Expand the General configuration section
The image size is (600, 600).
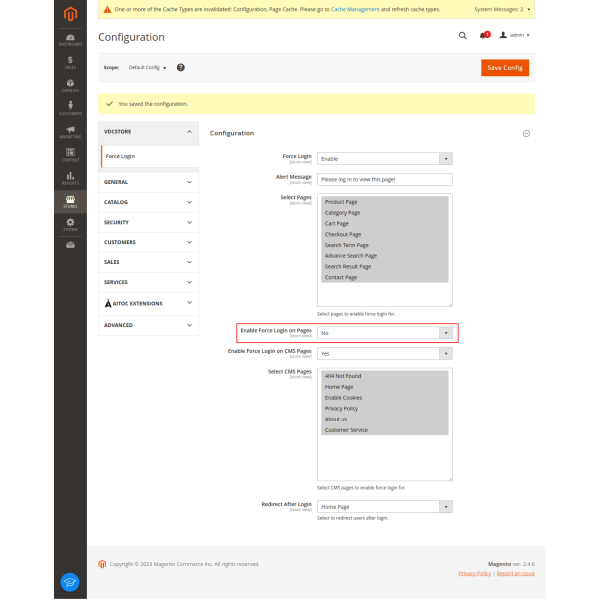[x=148, y=182]
